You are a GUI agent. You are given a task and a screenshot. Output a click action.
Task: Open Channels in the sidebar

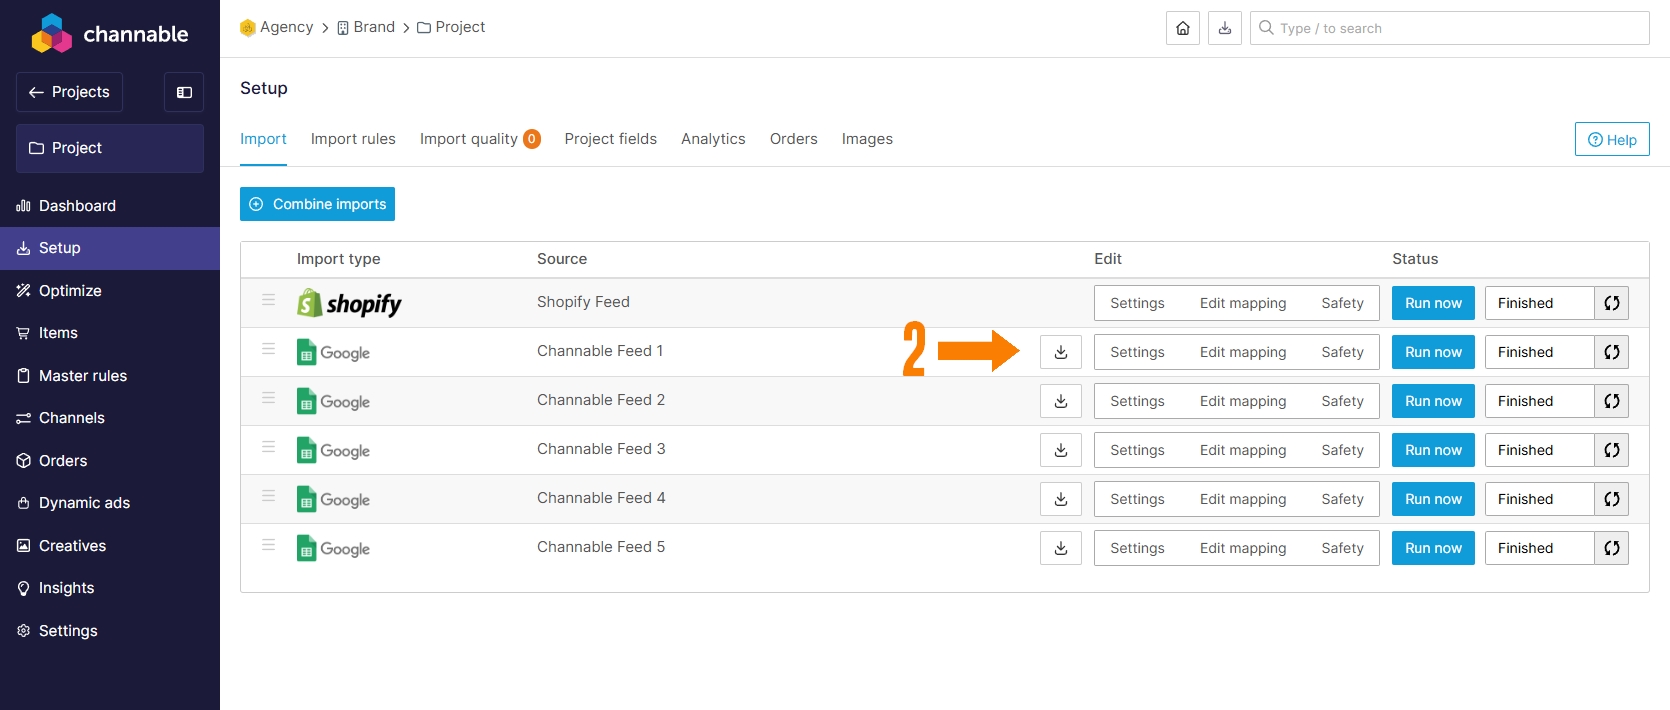[x=110, y=418]
